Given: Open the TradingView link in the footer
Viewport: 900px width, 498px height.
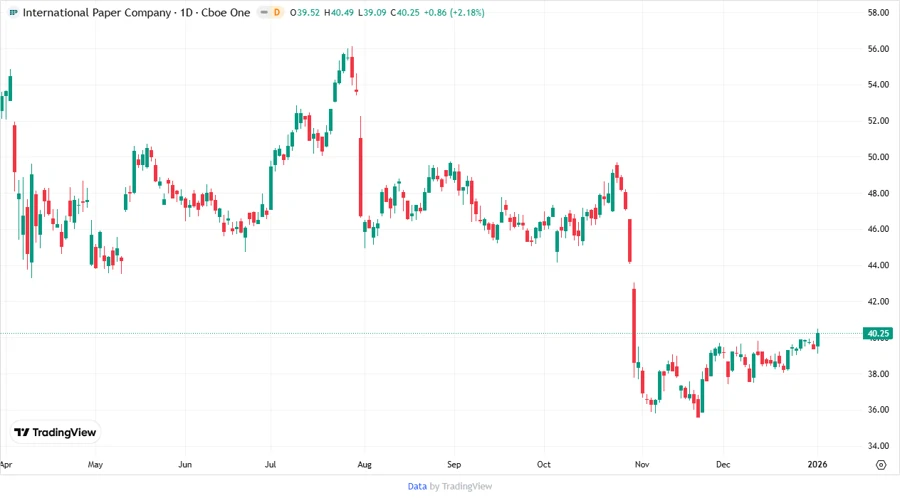Looking at the screenshot, I should click(x=467, y=487).
